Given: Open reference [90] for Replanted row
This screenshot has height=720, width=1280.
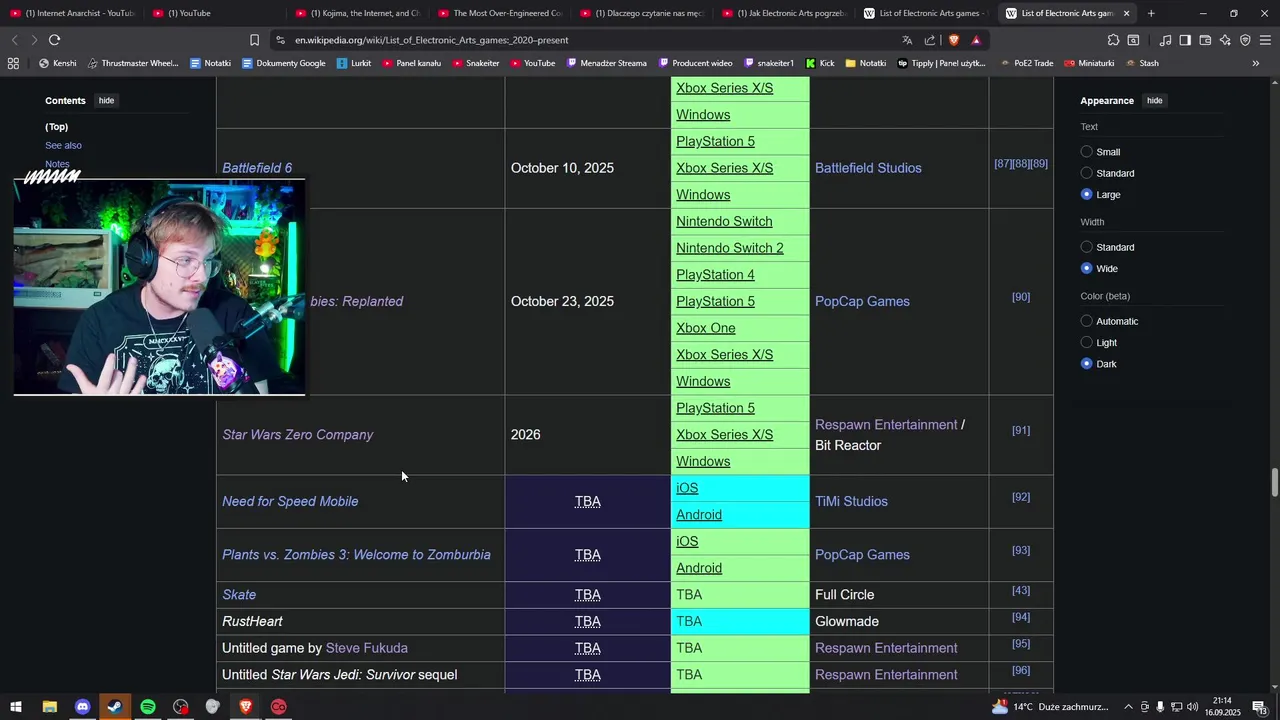Looking at the screenshot, I should [1021, 297].
